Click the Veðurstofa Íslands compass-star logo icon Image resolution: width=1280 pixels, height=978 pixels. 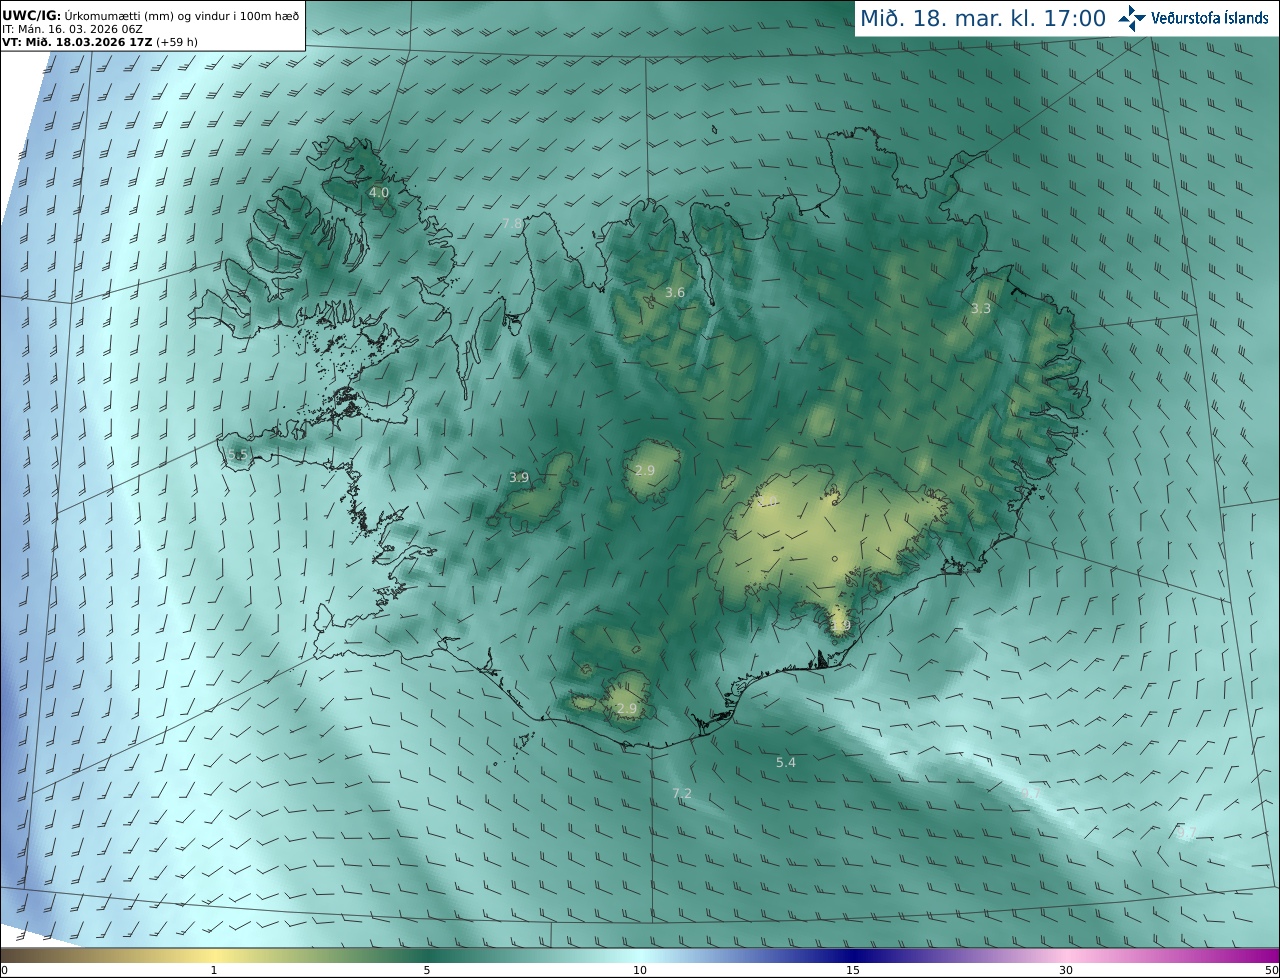tap(1132, 18)
